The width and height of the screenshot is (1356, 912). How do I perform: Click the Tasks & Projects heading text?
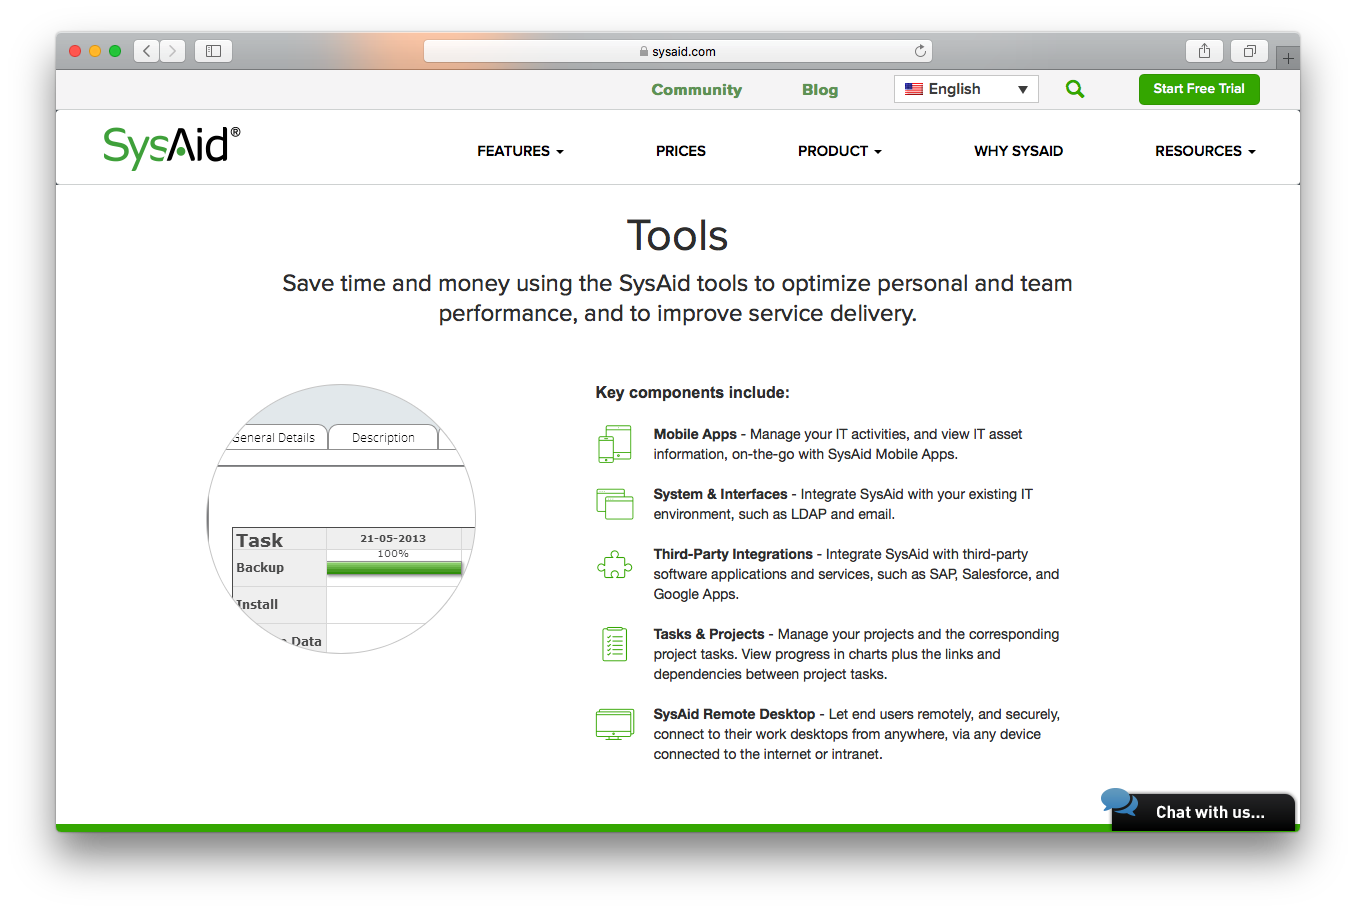tap(709, 634)
